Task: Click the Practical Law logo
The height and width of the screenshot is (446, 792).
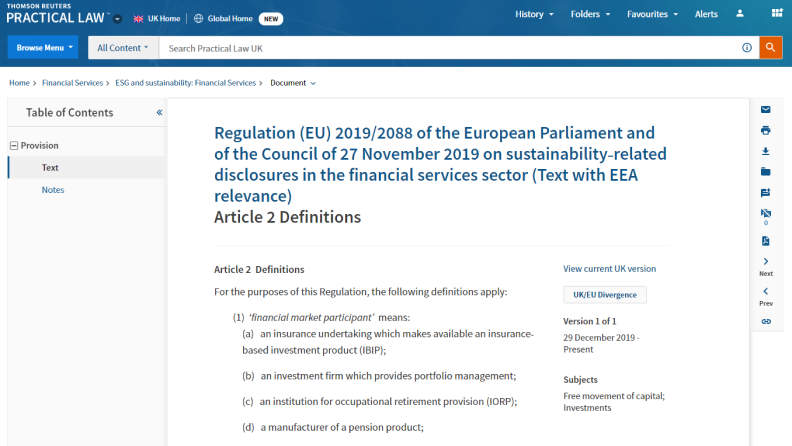Action: 56,14
